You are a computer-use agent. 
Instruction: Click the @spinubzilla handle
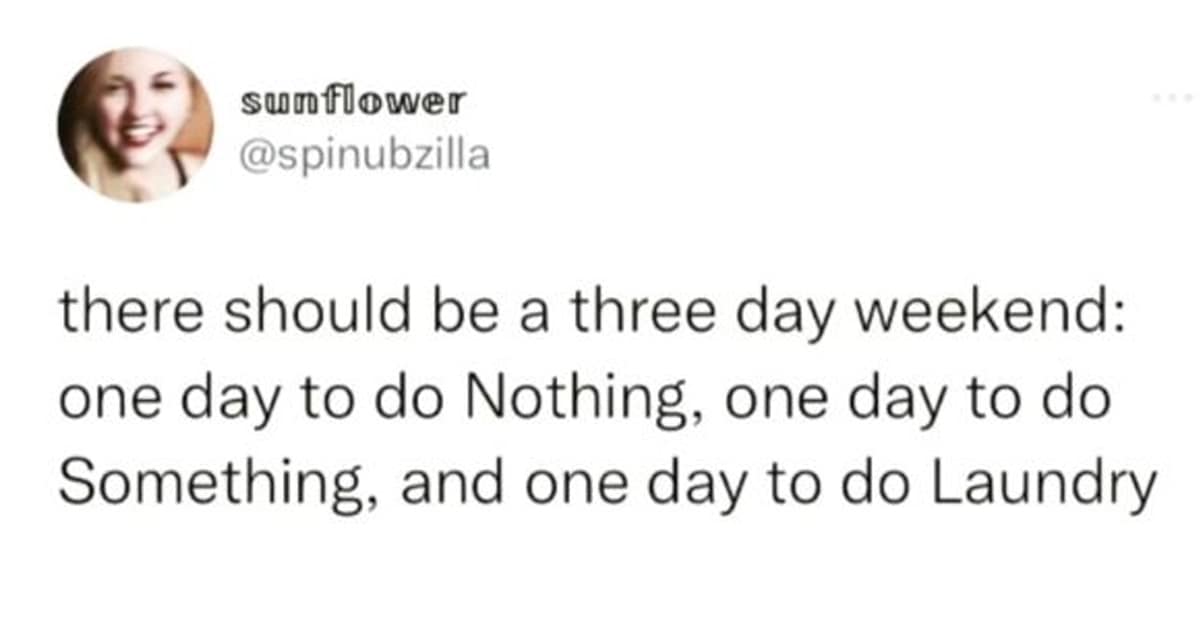pyautogui.click(x=365, y=156)
